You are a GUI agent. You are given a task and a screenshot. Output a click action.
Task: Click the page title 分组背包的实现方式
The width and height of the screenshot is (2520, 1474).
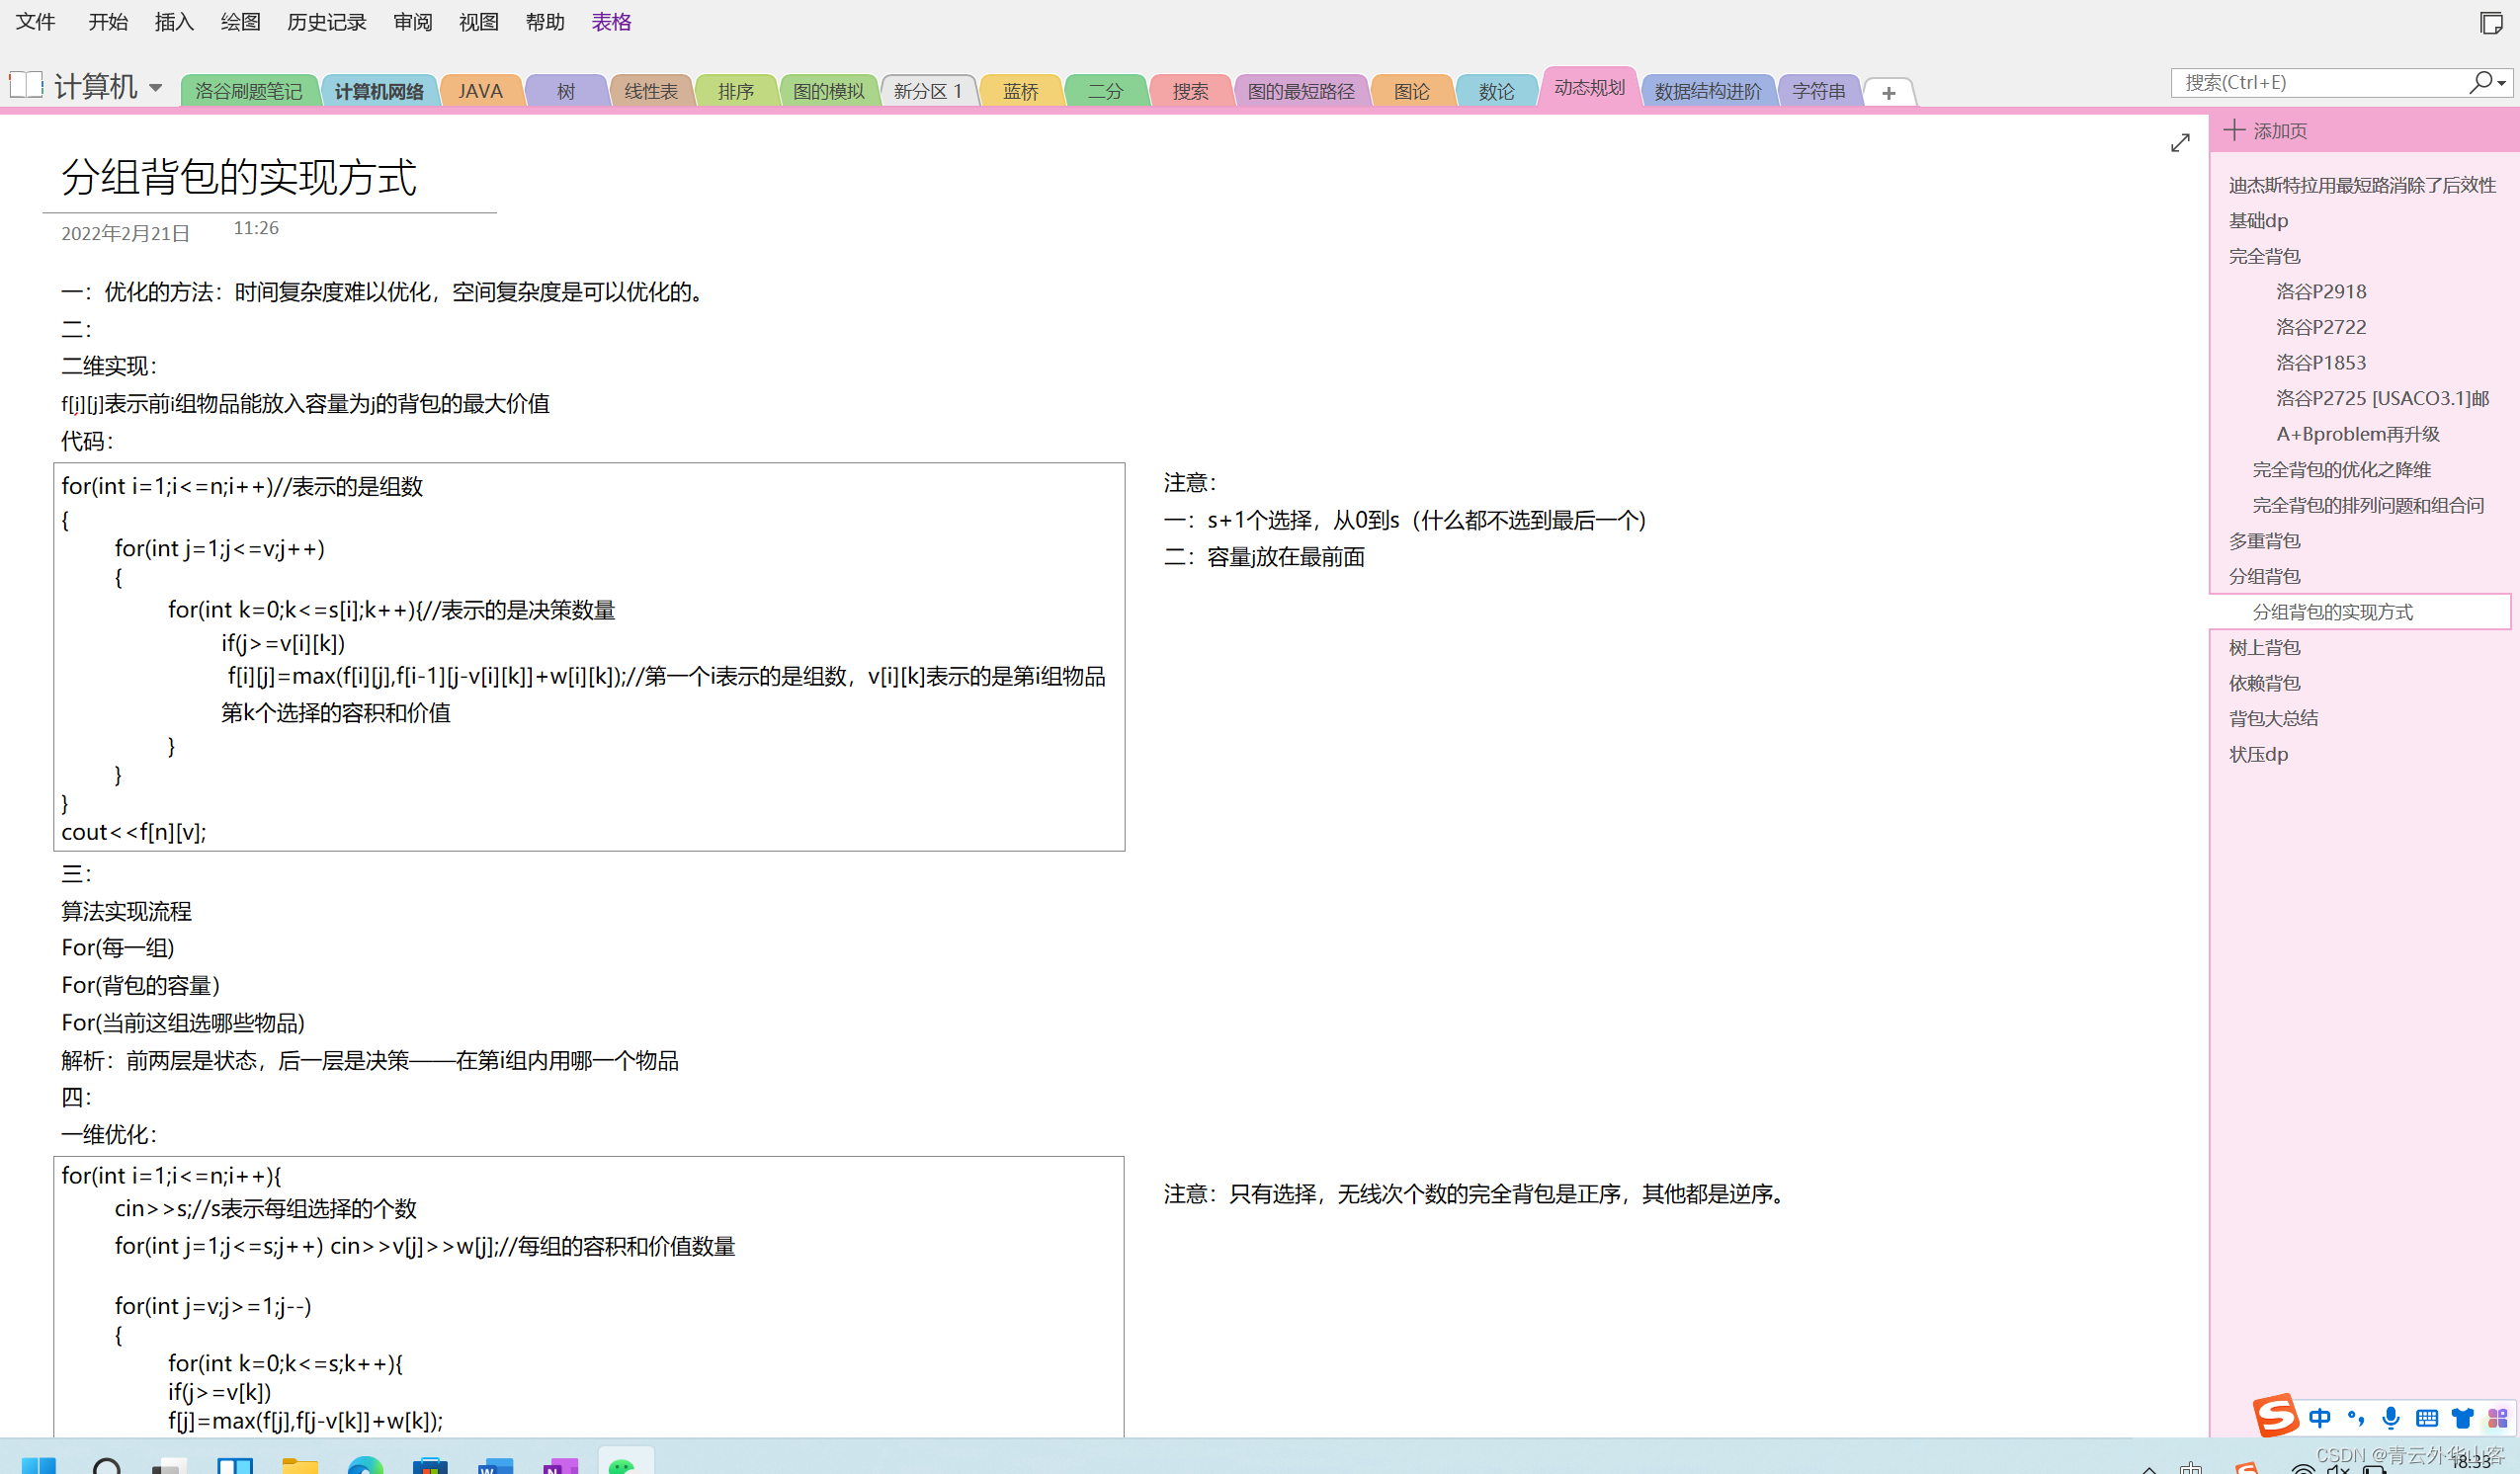pos(239,178)
